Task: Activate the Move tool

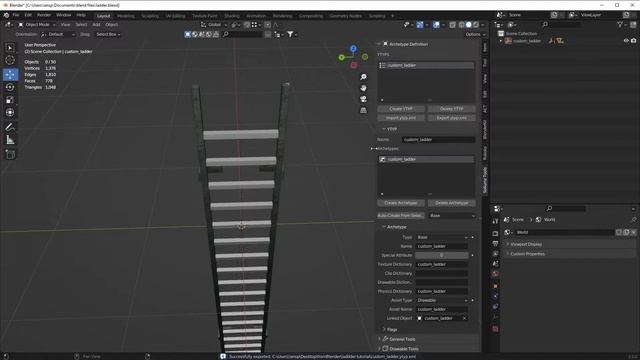Action: click(10, 74)
